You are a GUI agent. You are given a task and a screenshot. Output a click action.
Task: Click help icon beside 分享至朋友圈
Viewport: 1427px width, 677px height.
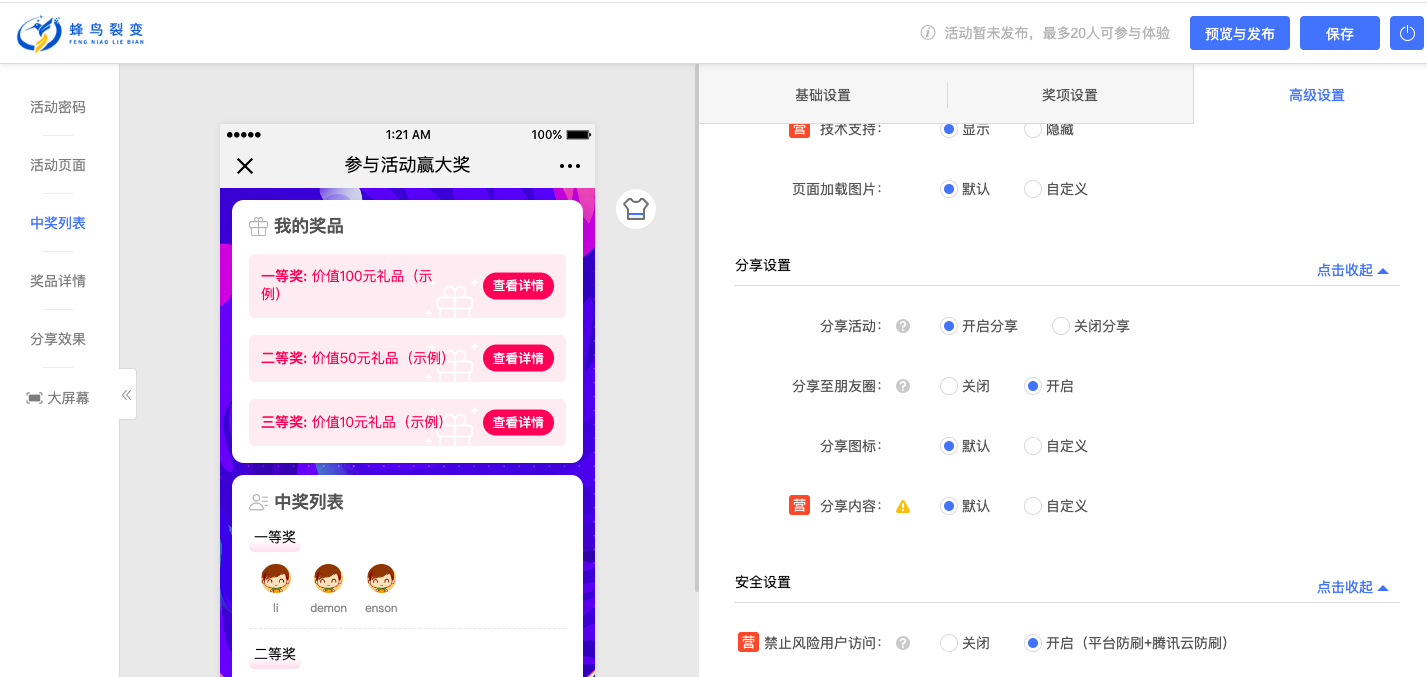[x=903, y=386]
